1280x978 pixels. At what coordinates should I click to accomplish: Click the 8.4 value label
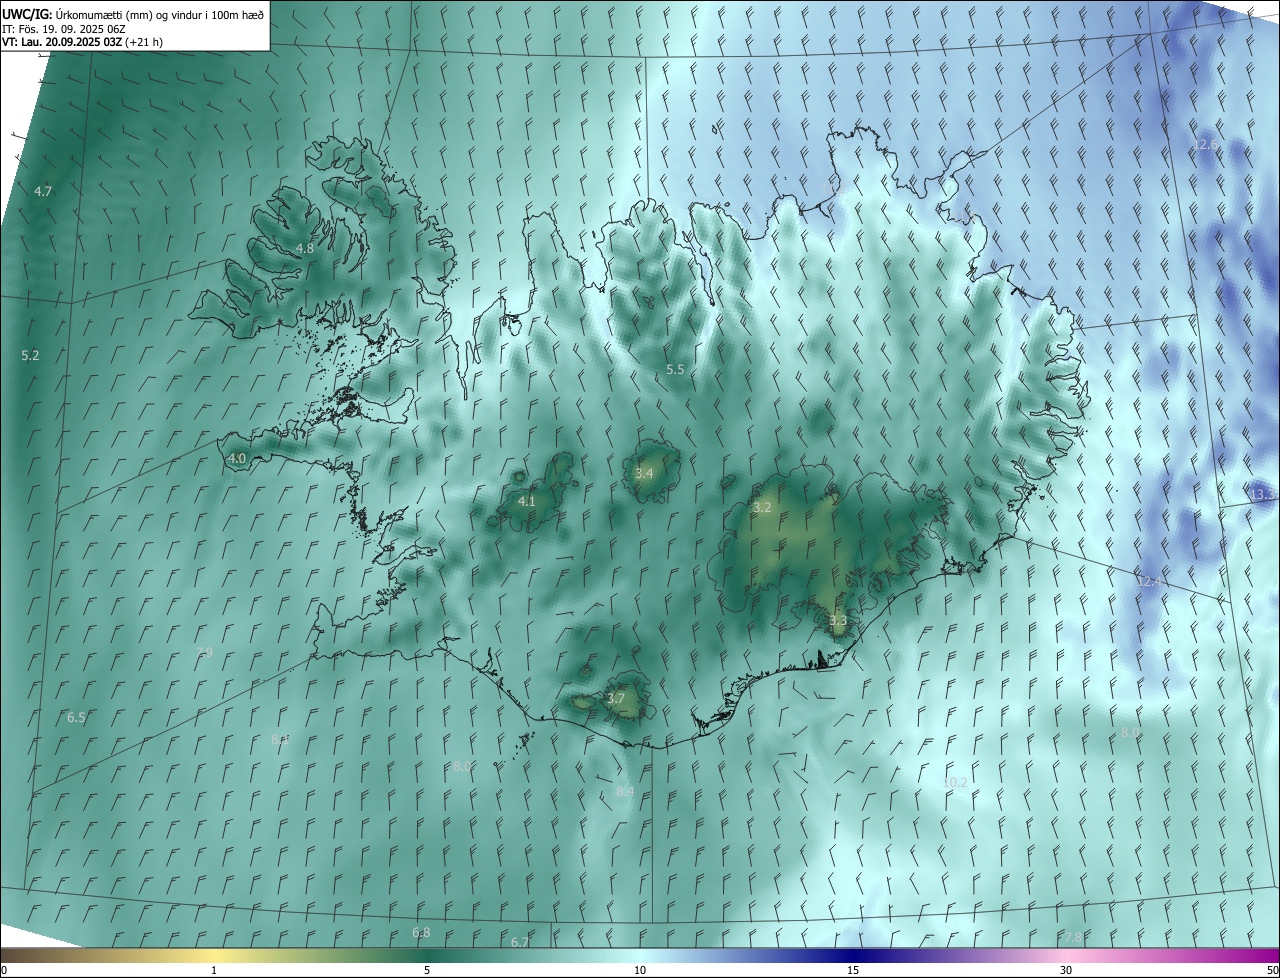coord(625,791)
